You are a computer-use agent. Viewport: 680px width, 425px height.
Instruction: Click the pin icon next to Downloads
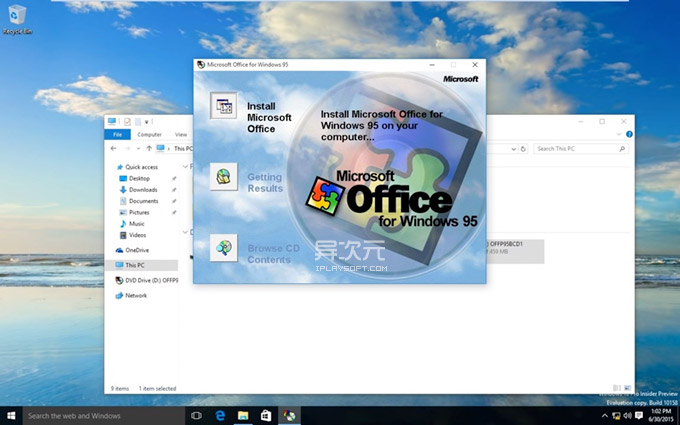pyautogui.click(x=174, y=190)
